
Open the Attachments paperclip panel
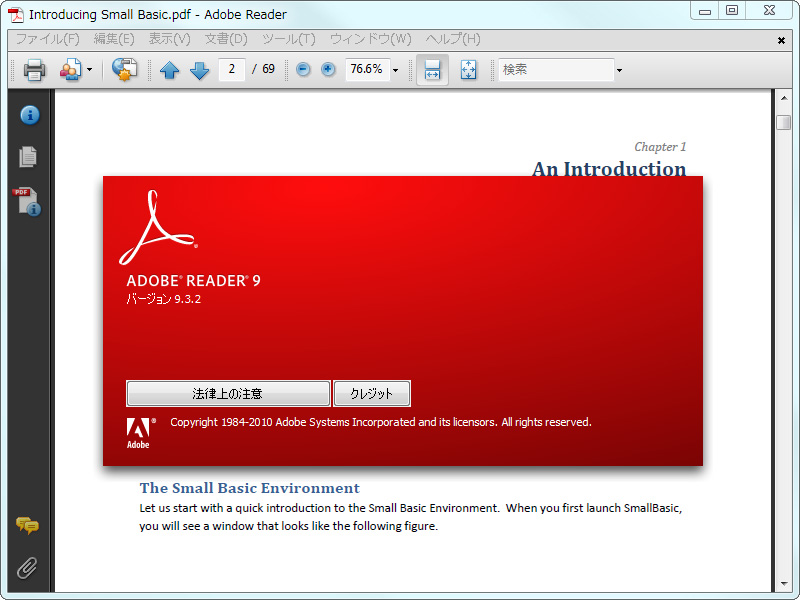[x=27, y=568]
